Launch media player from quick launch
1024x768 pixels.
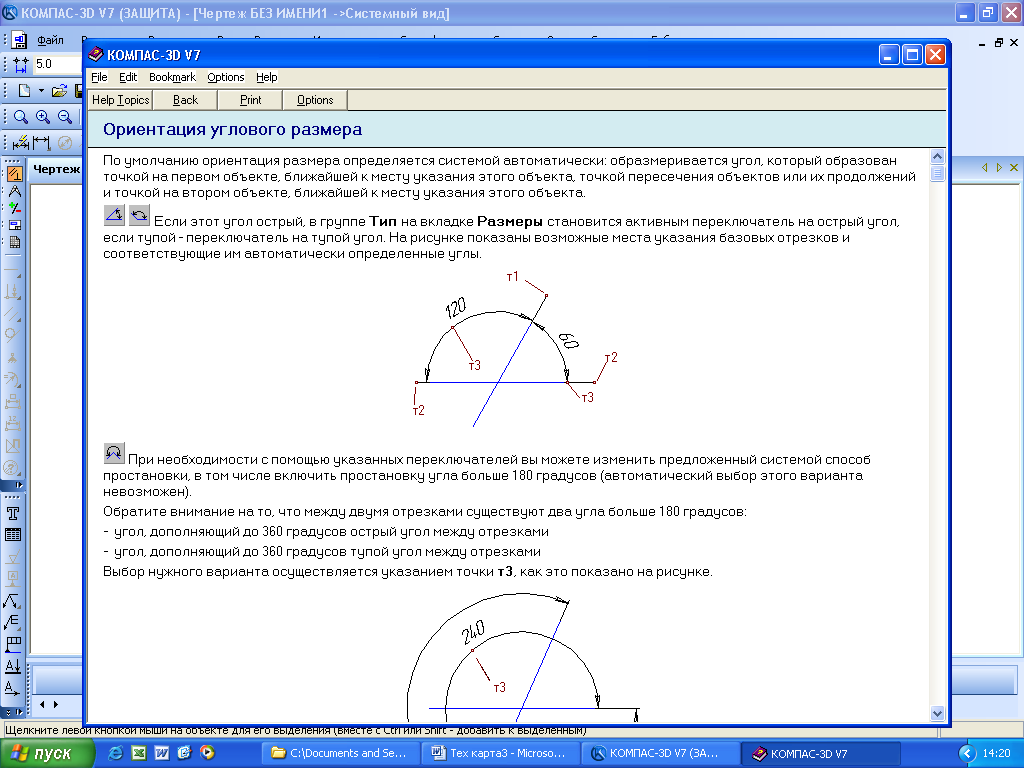click(x=207, y=753)
